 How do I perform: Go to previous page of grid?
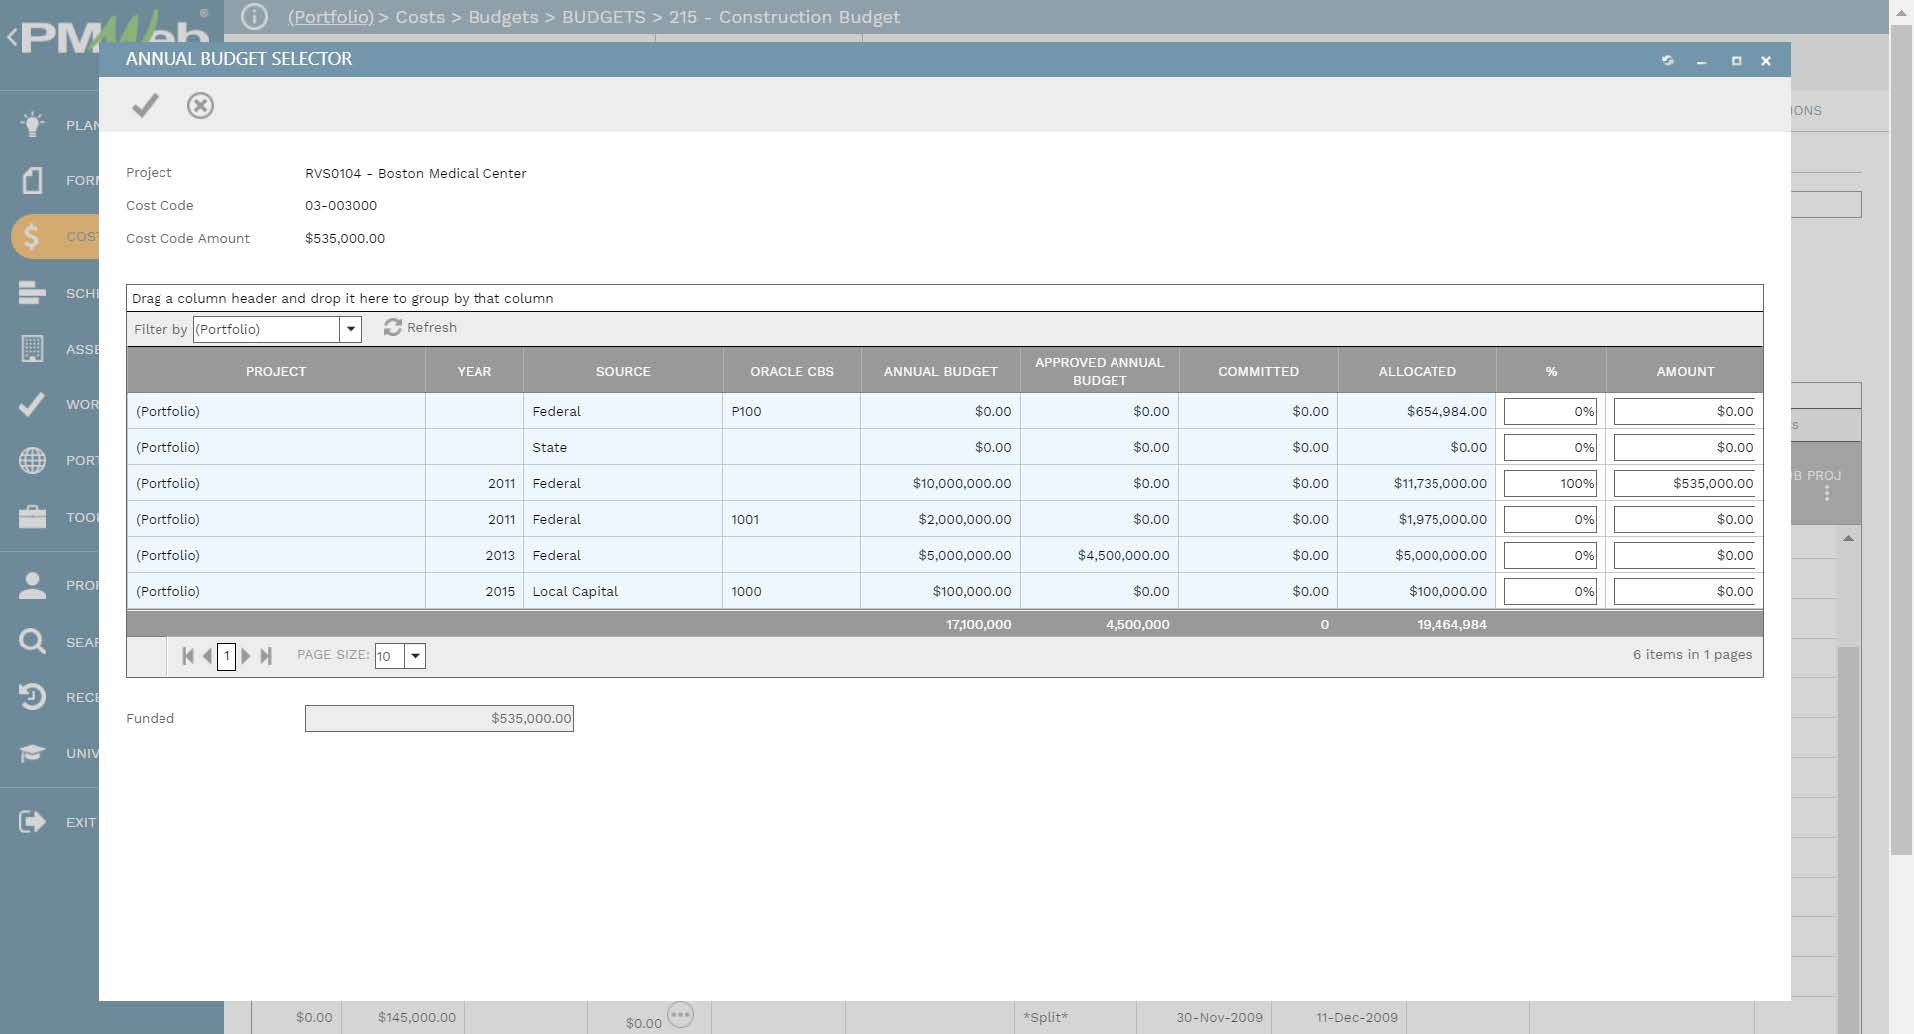coord(207,656)
